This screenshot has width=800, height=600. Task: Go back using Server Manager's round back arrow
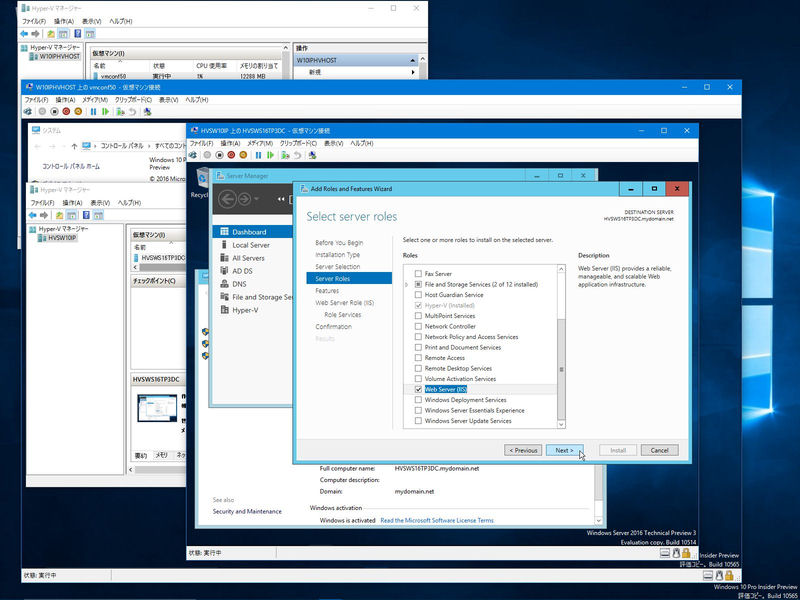pyautogui.click(x=227, y=198)
